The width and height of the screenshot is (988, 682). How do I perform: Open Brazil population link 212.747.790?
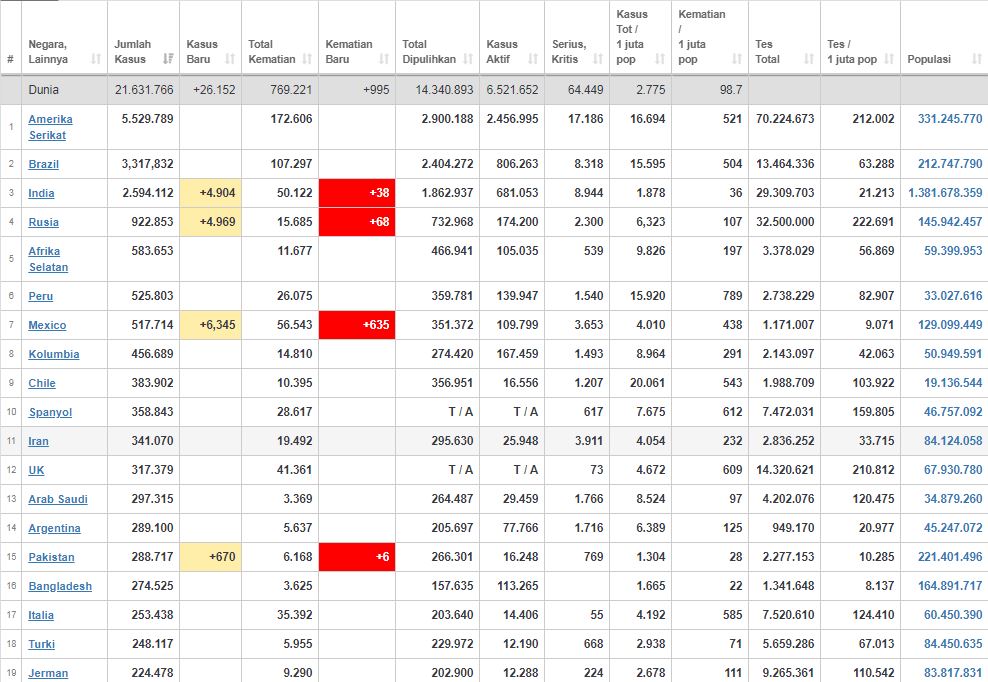950,164
